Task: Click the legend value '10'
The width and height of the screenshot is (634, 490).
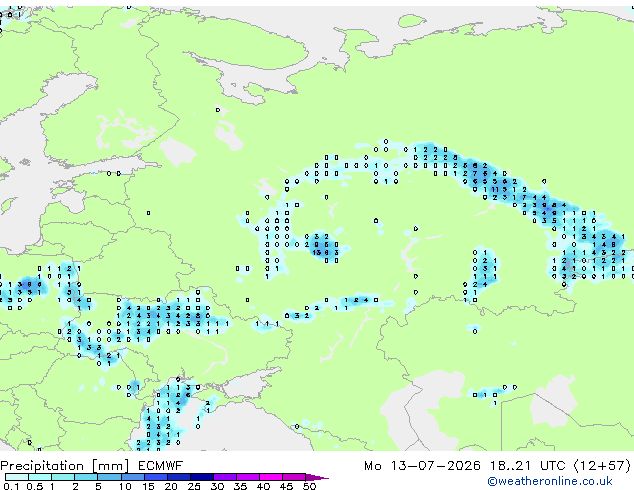Action: click(125, 486)
